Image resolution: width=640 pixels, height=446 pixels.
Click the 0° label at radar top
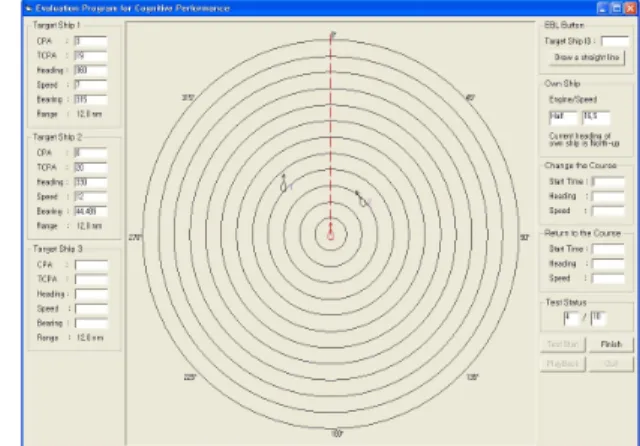[x=333, y=35]
